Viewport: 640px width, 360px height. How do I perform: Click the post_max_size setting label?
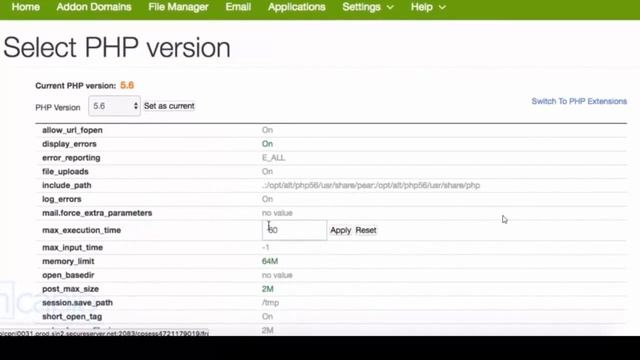71,289
